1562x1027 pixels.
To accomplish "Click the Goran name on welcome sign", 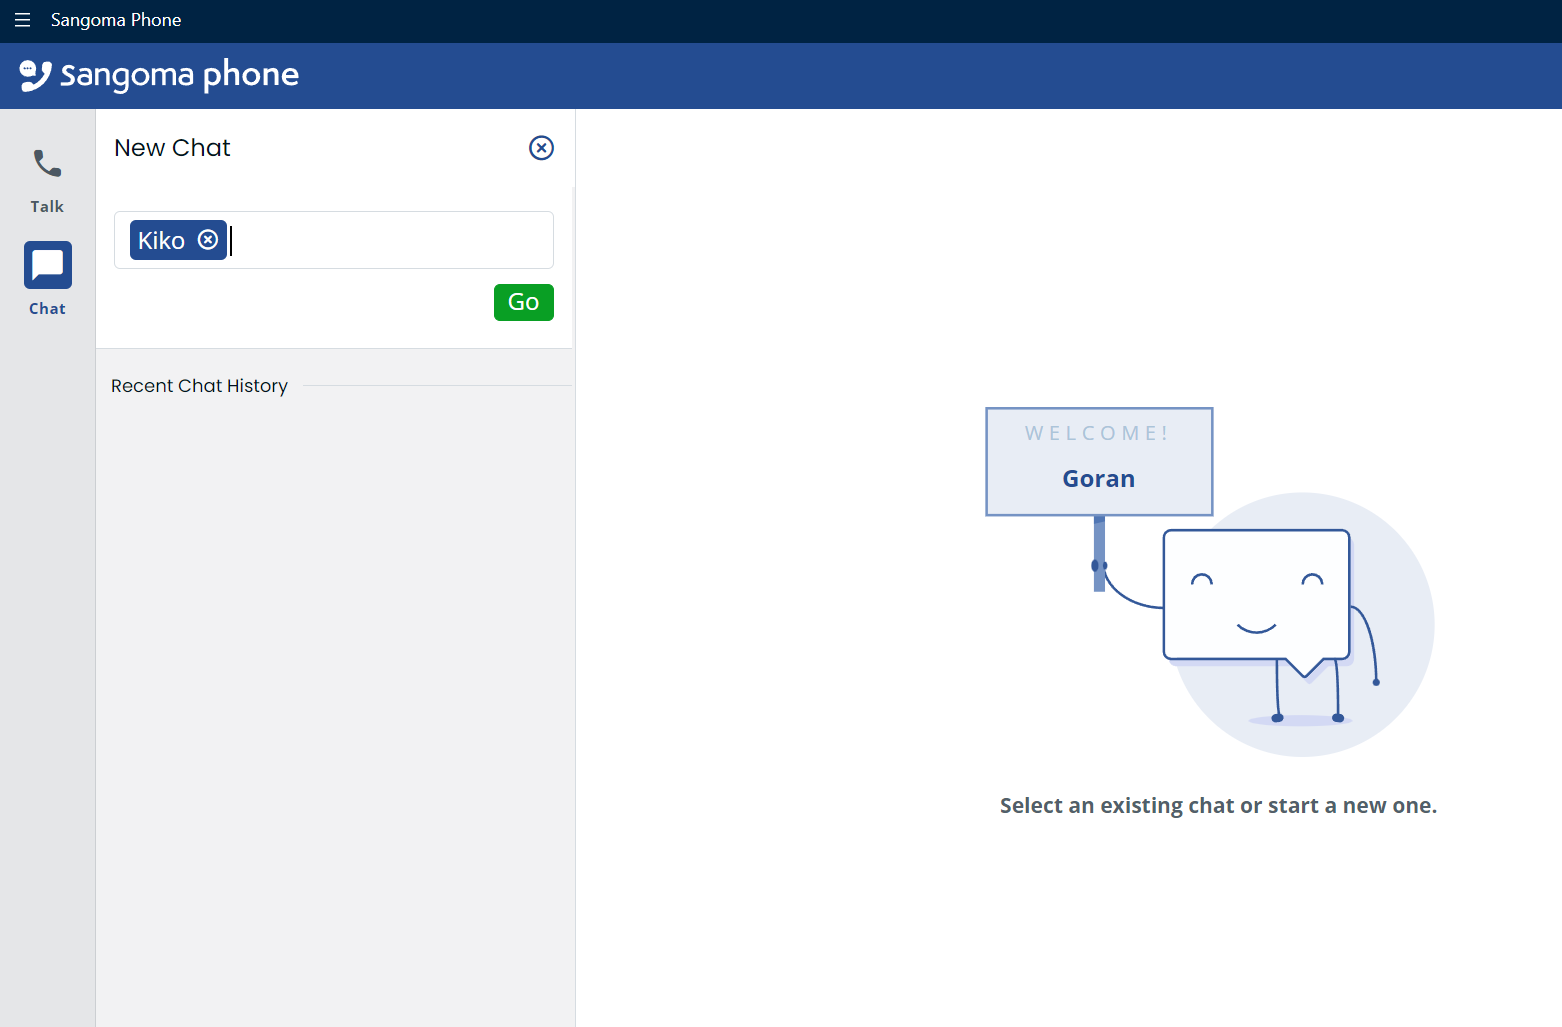I will click(x=1098, y=479).
